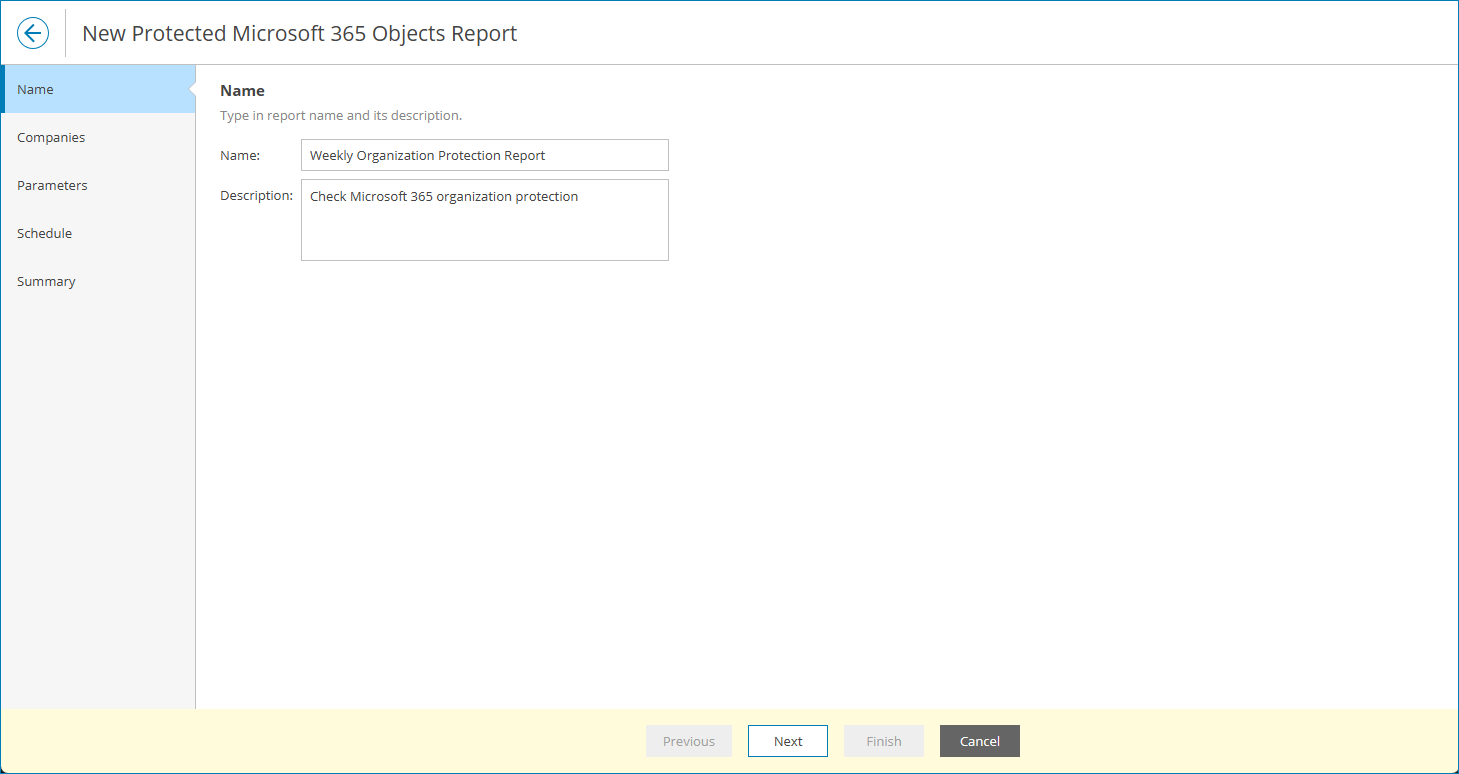
Task: Click the wizard title 'New Protected Microsoft 365 Objects Report'
Action: [x=299, y=33]
